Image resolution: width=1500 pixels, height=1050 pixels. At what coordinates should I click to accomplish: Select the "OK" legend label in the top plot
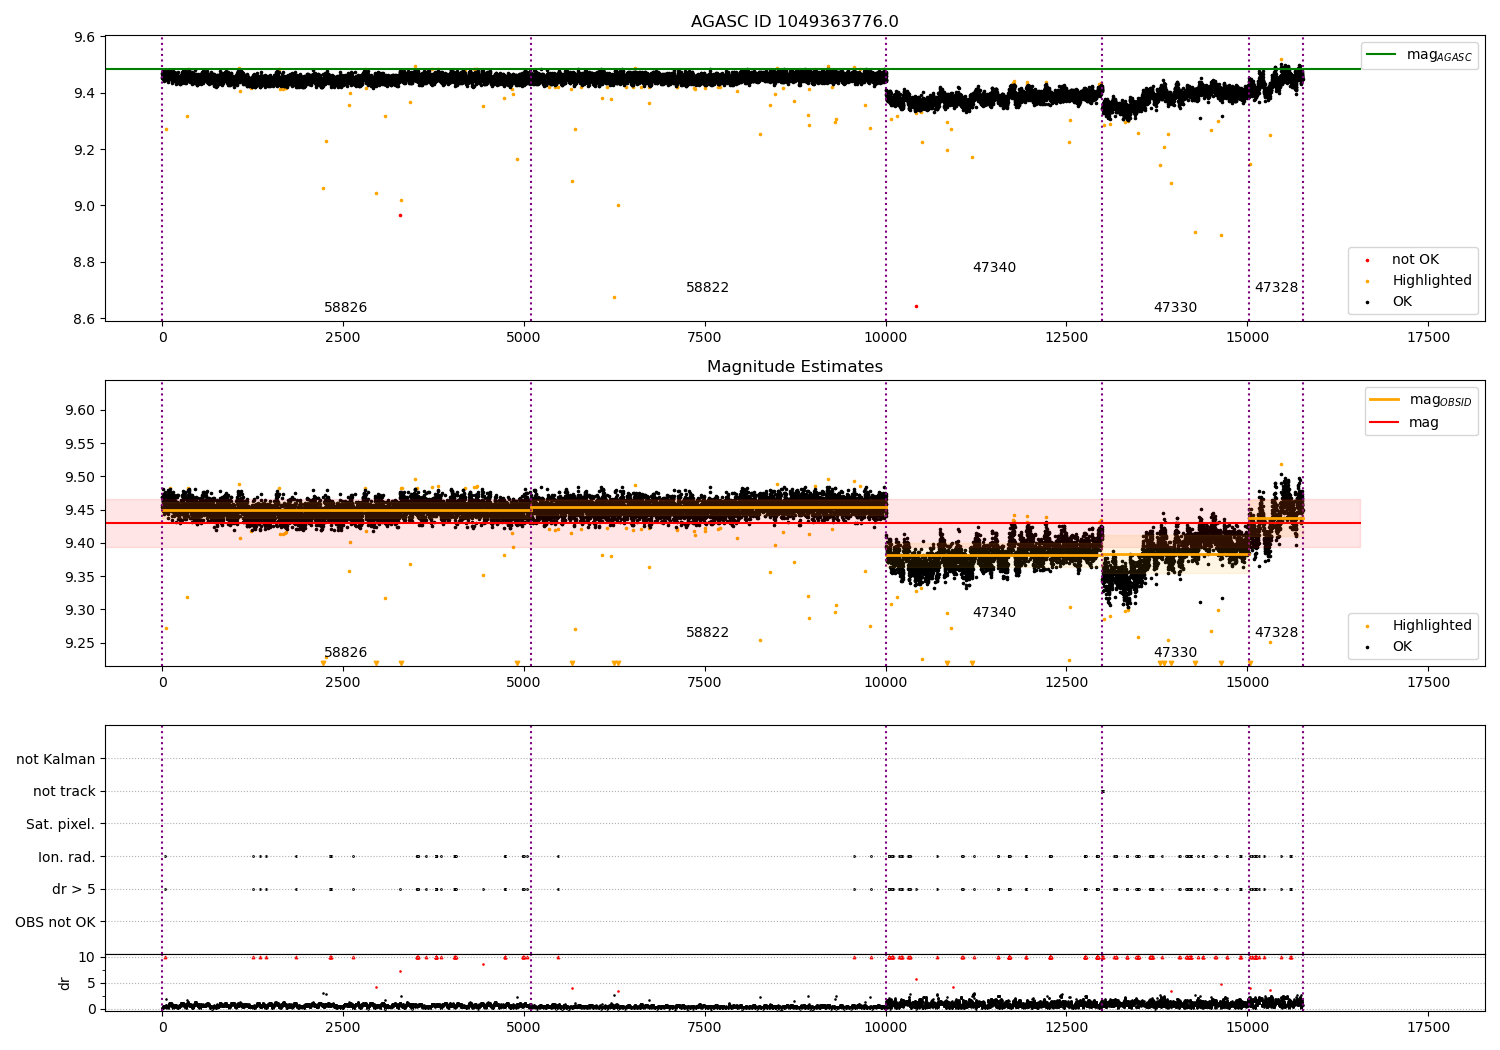pos(1402,302)
